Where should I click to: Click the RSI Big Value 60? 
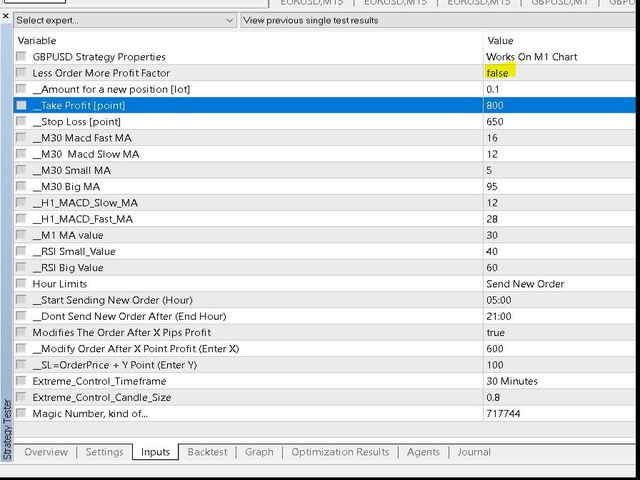click(492, 268)
